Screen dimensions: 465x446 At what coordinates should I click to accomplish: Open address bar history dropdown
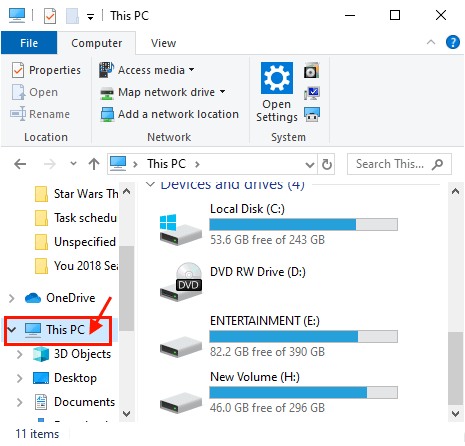pyautogui.click(x=310, y=164)
